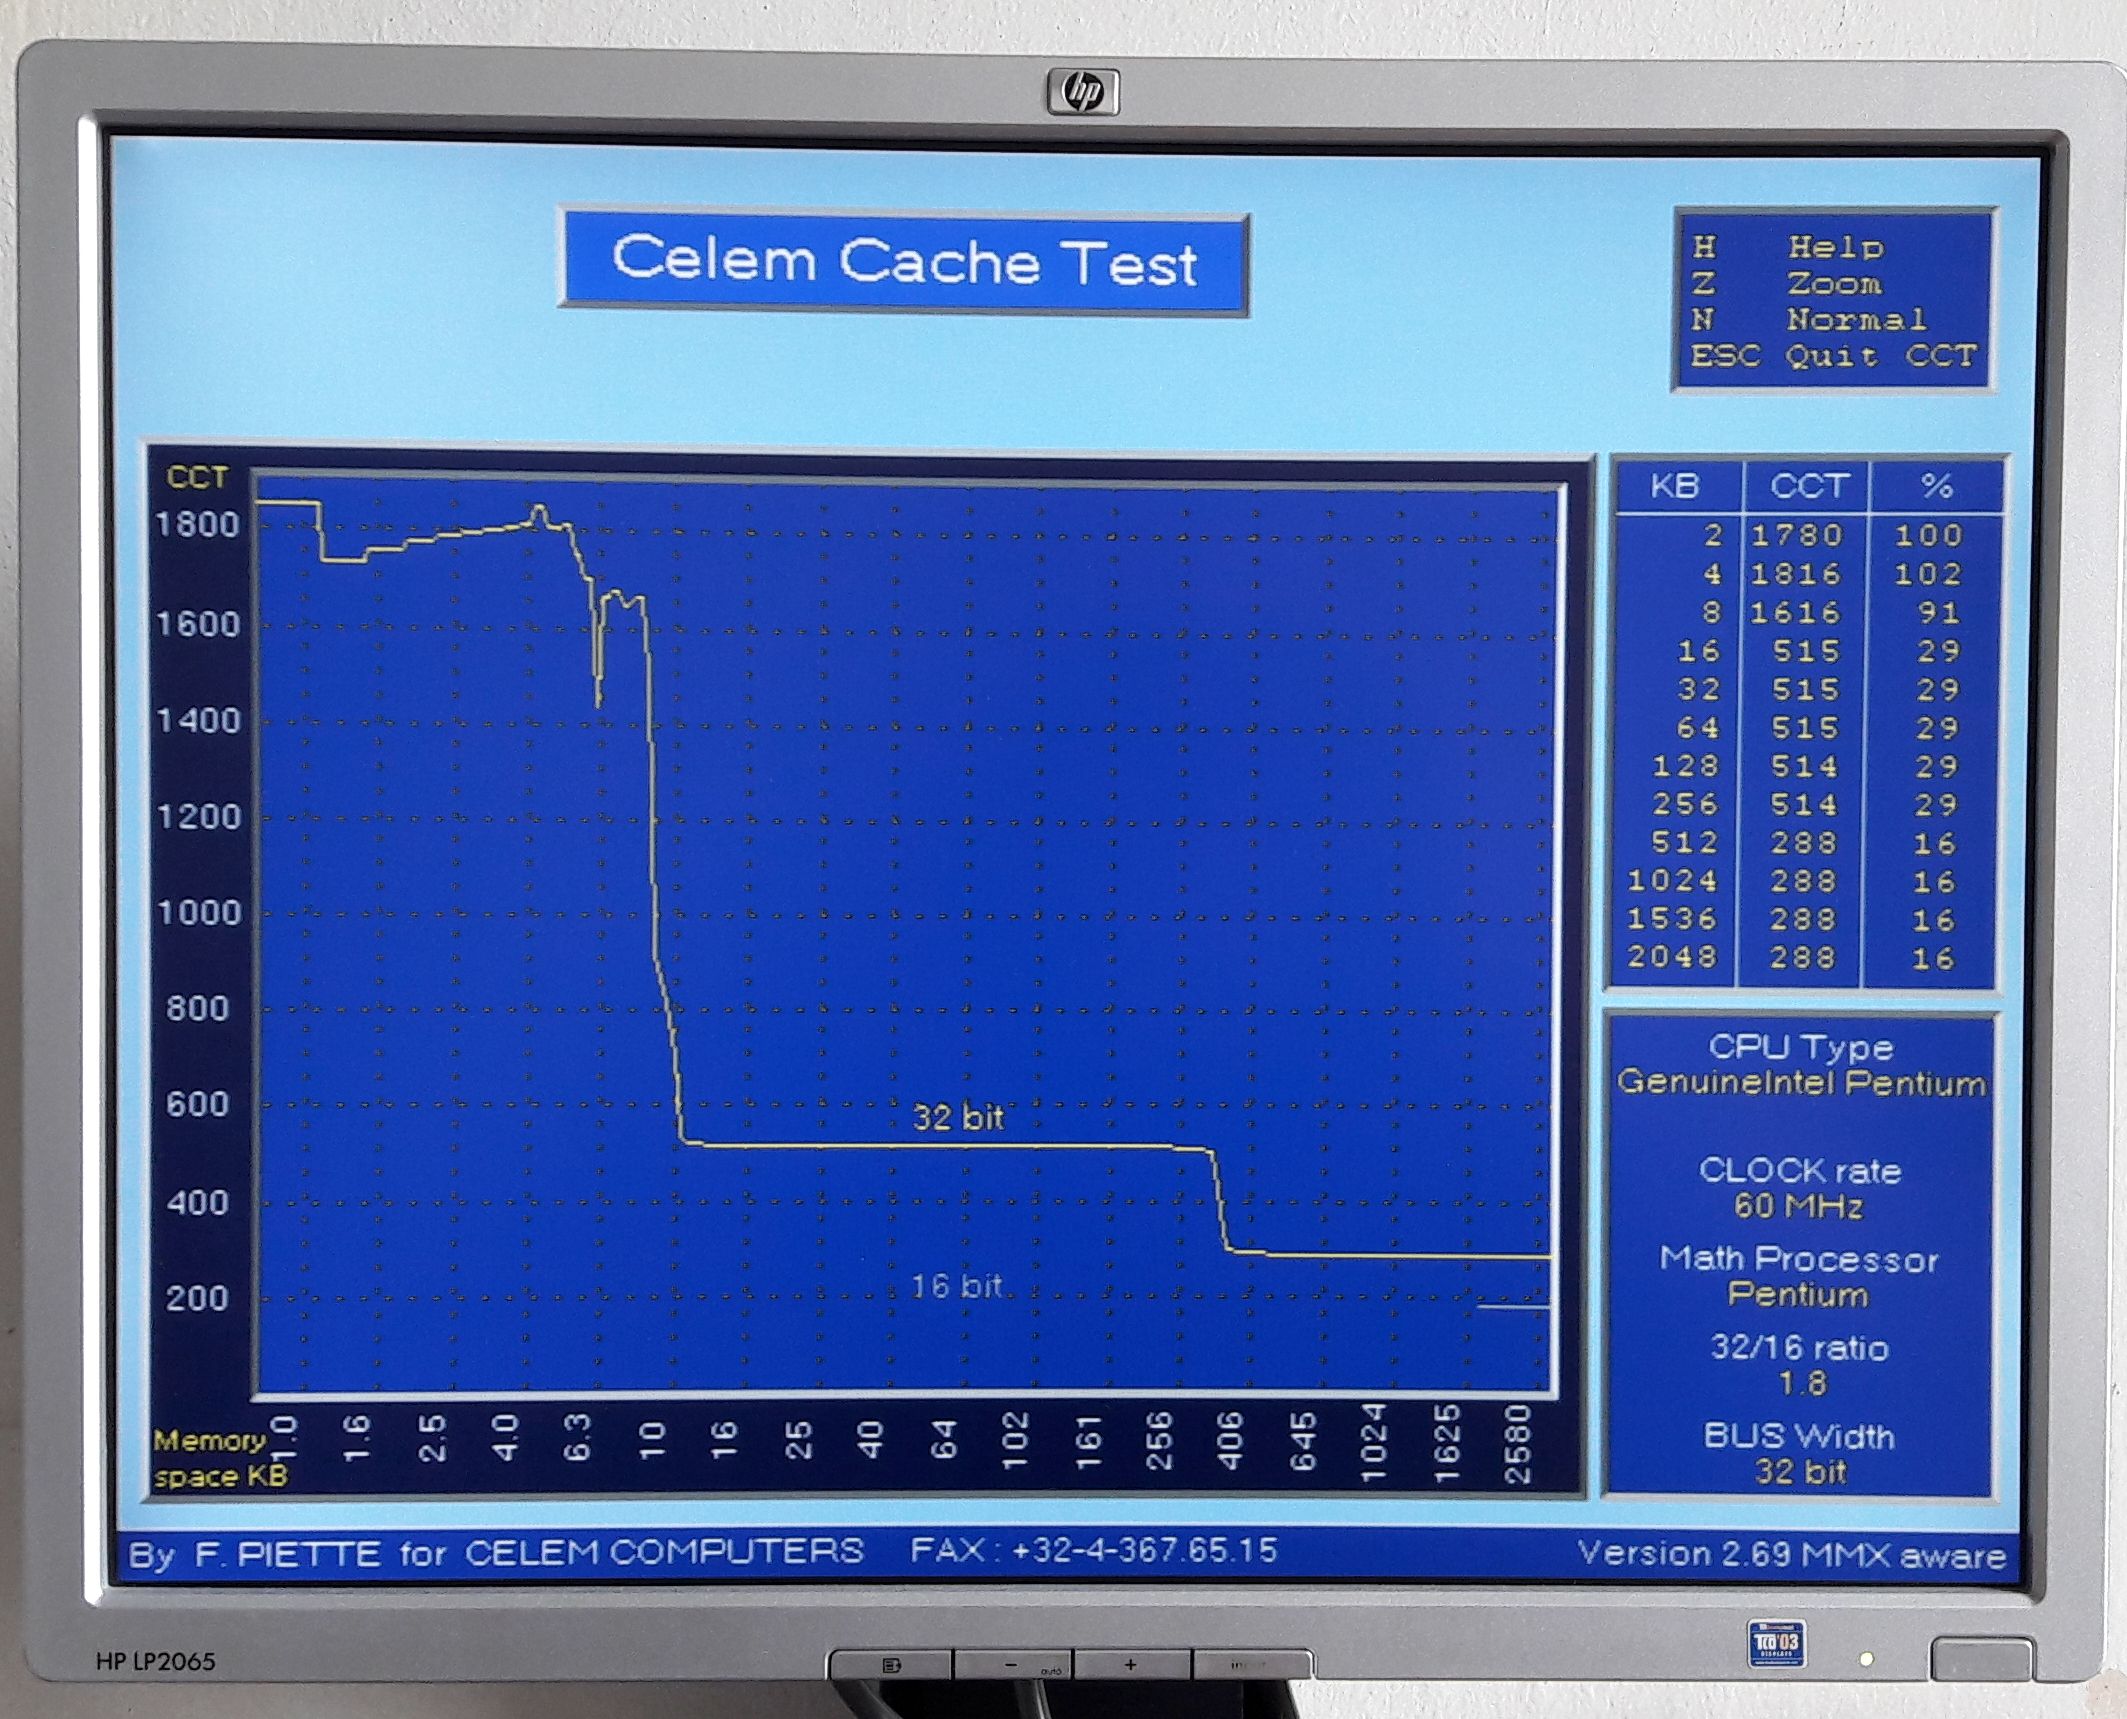2127x1719 pixels.
Task: Click the '60 MHz' clock value
Action: point(1798,1206)
